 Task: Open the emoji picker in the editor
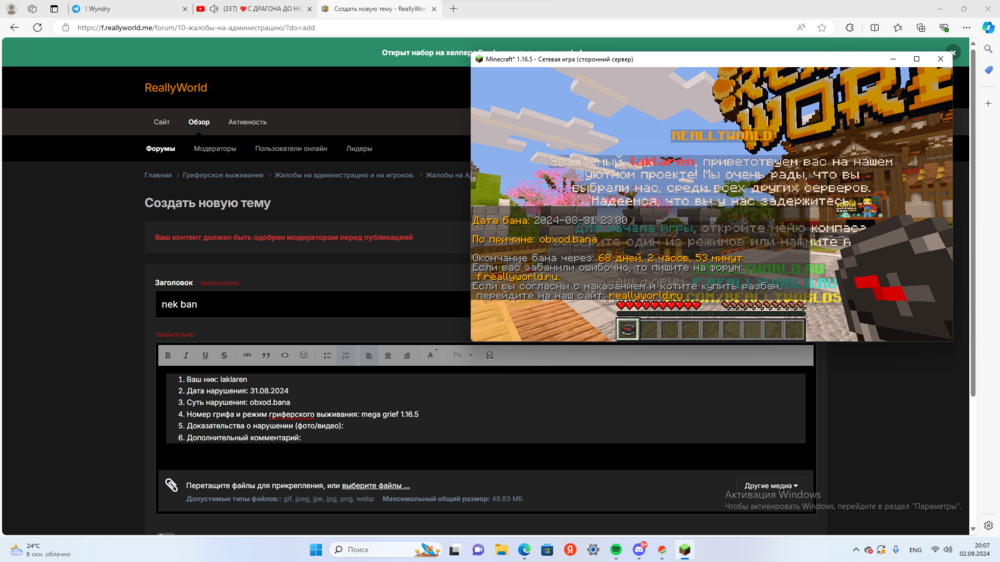click(304, 355)
